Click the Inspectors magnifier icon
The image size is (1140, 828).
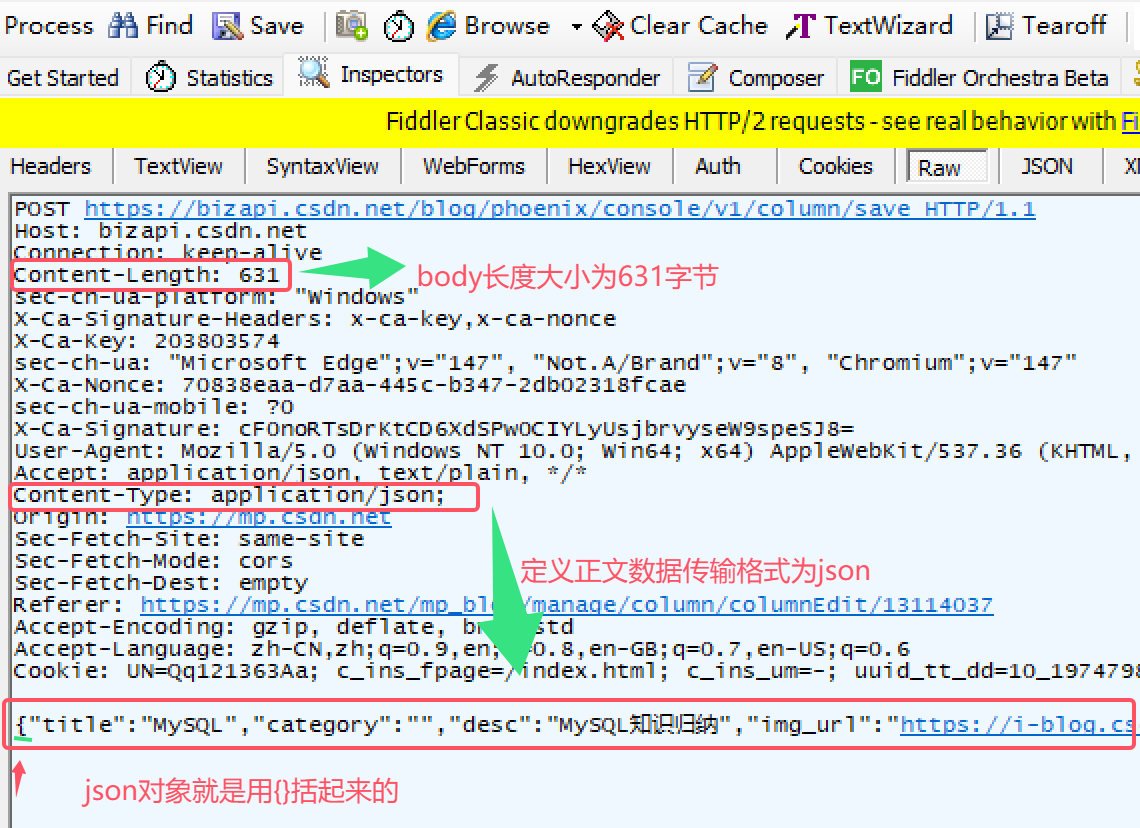(313, 73)
